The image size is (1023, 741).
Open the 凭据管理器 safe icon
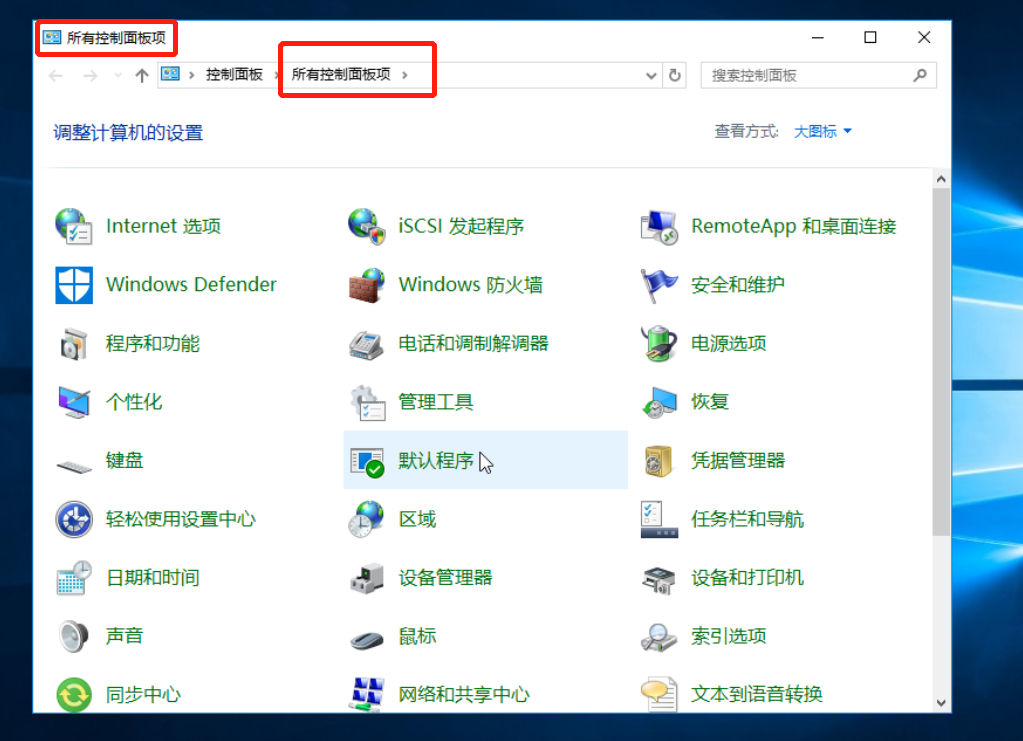[x=659, y=461]
